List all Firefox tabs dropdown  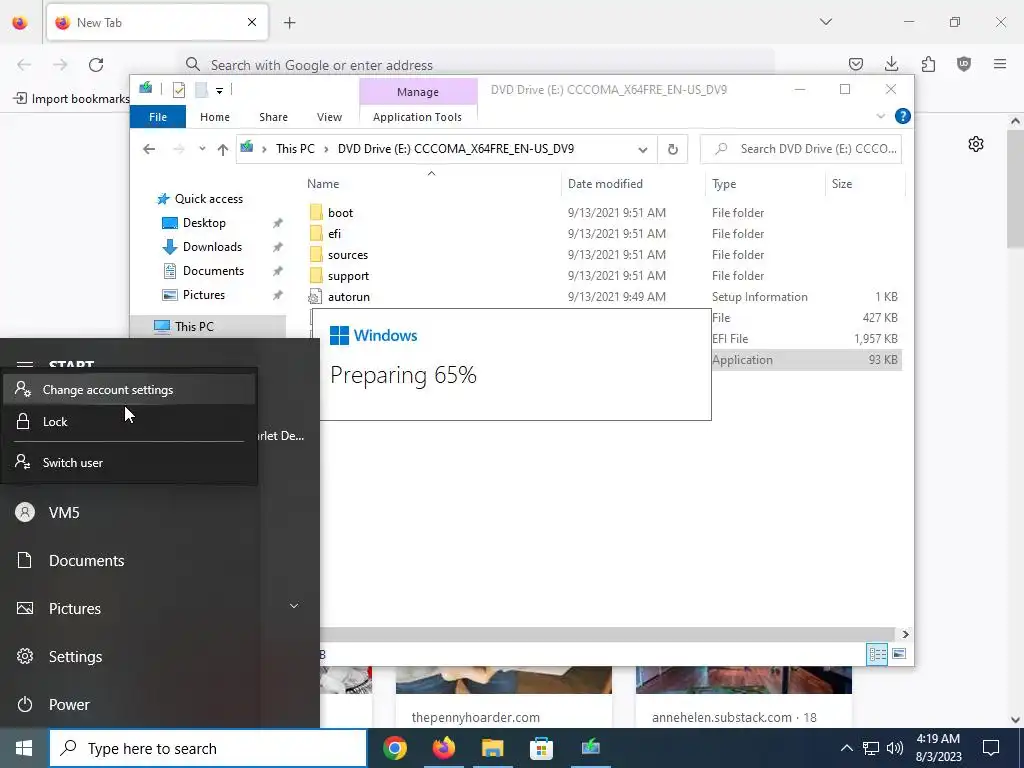coord(825,22)
